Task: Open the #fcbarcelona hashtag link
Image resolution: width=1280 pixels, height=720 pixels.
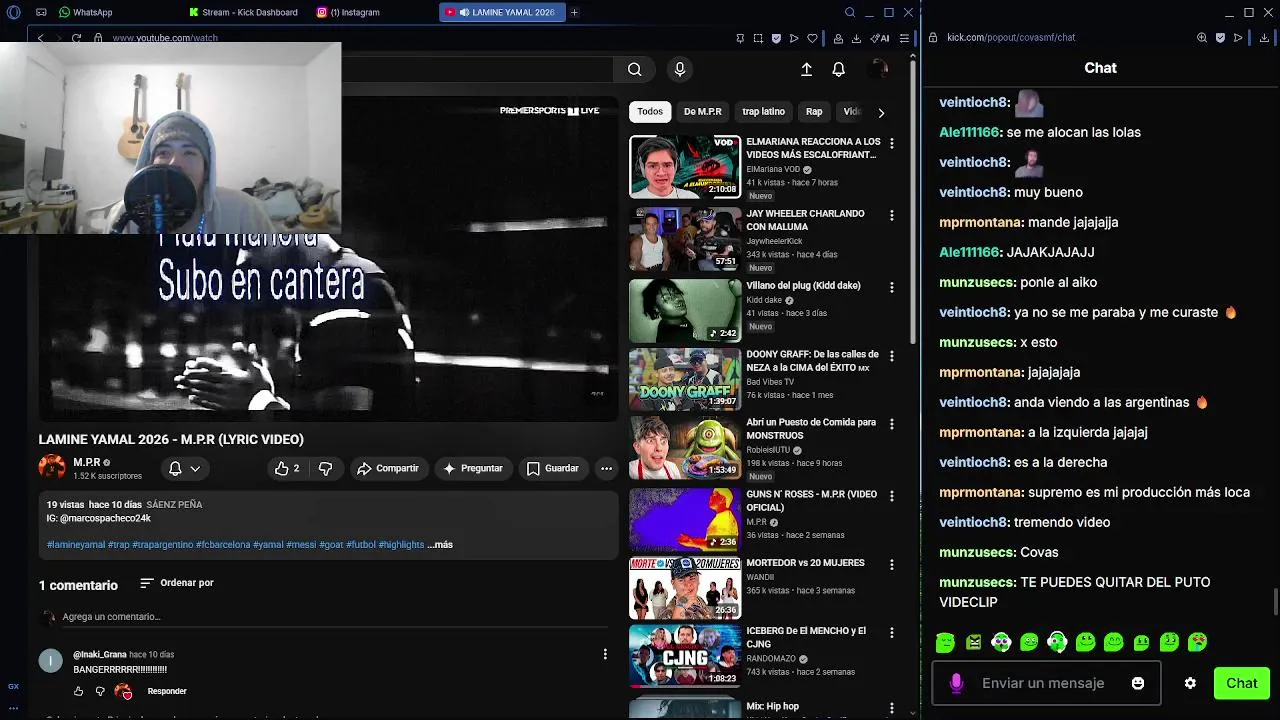Action: point(223,545)
